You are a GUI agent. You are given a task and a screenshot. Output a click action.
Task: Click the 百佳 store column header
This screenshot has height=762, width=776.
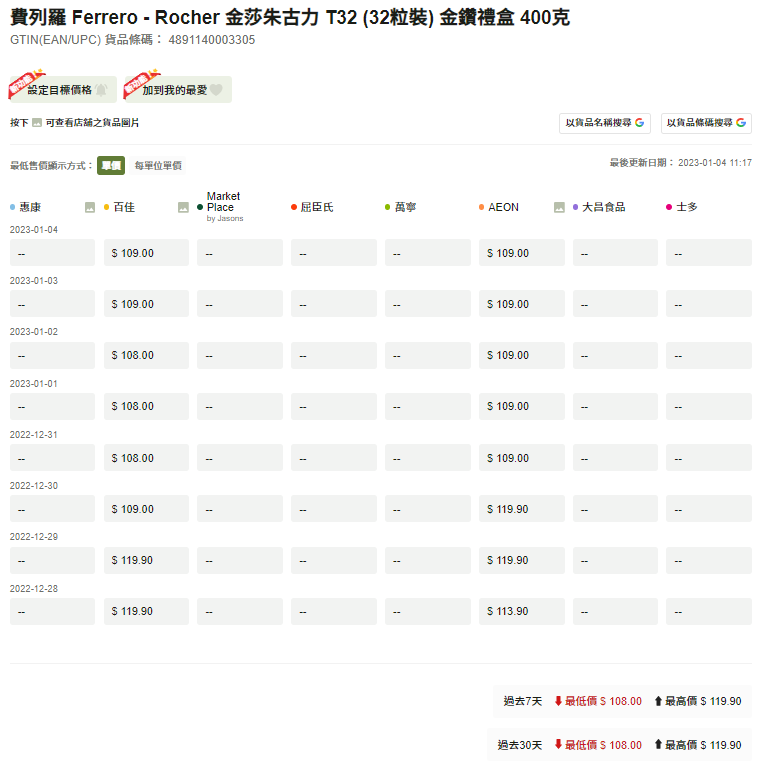pos(124,207)
